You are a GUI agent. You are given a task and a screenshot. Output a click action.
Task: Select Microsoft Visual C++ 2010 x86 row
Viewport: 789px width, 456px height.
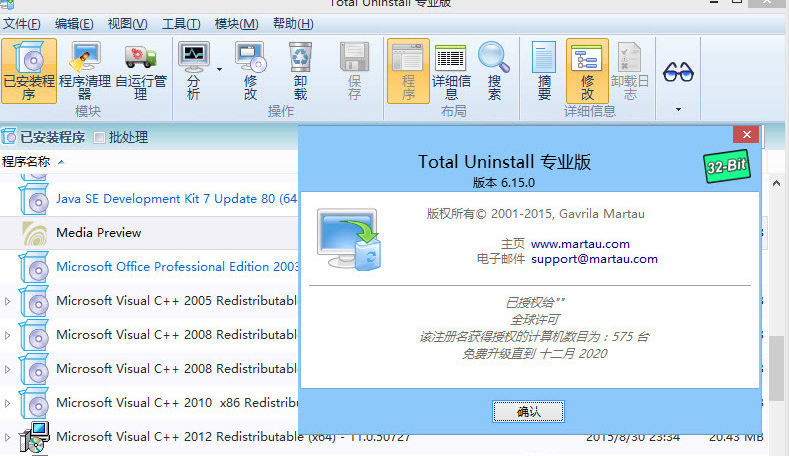pos(177,403)
